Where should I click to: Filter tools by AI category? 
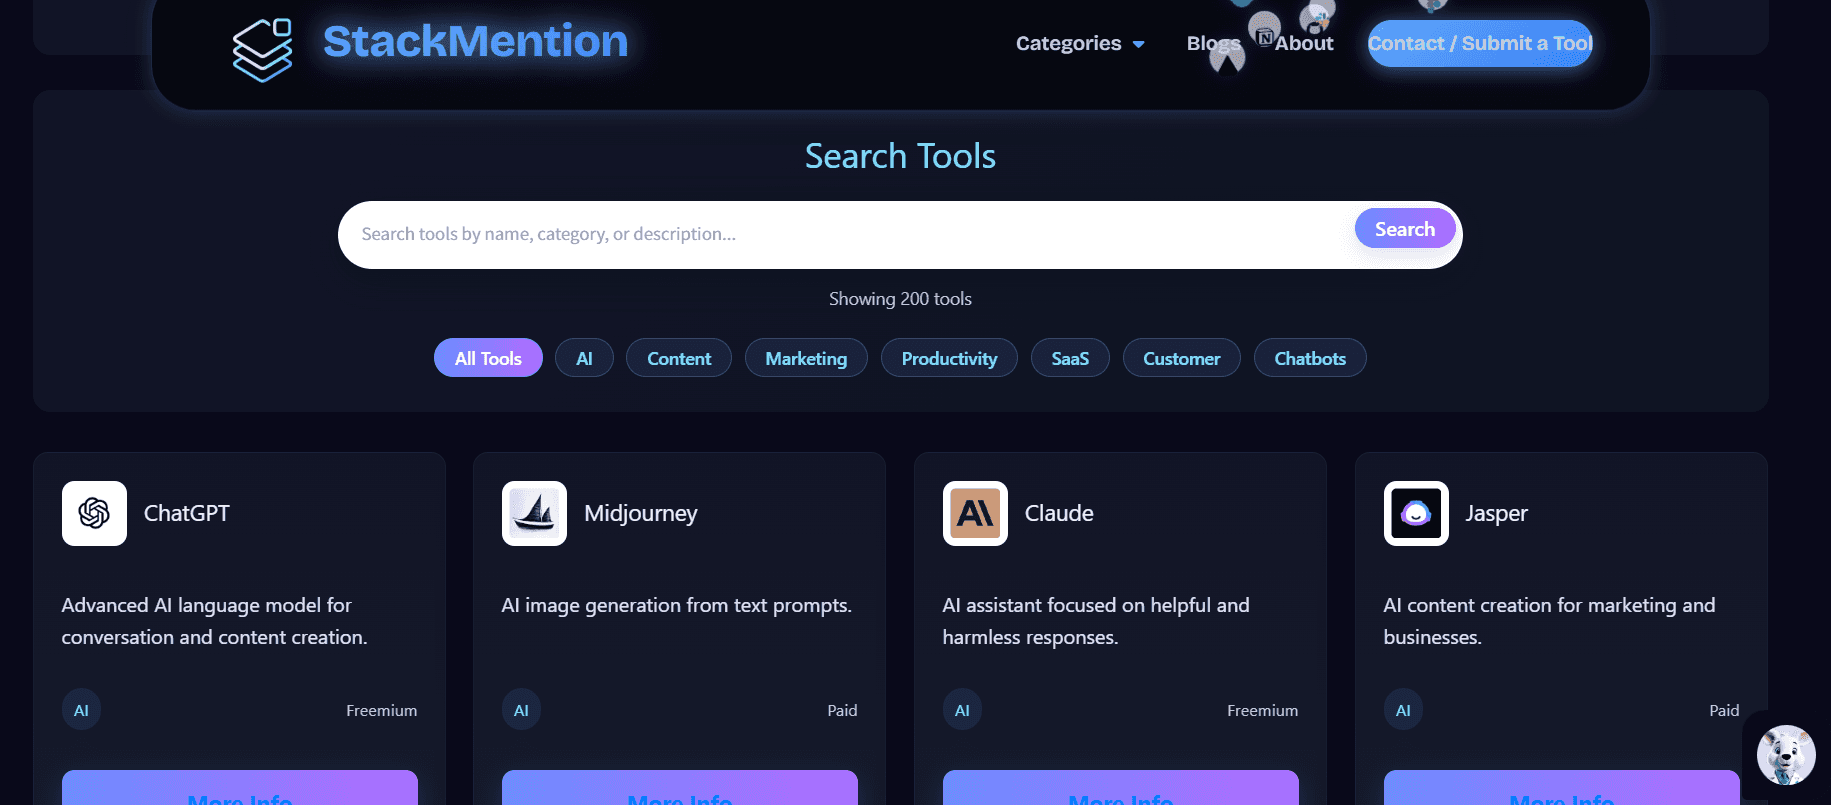pyautogui.click(x=584, y=358)
